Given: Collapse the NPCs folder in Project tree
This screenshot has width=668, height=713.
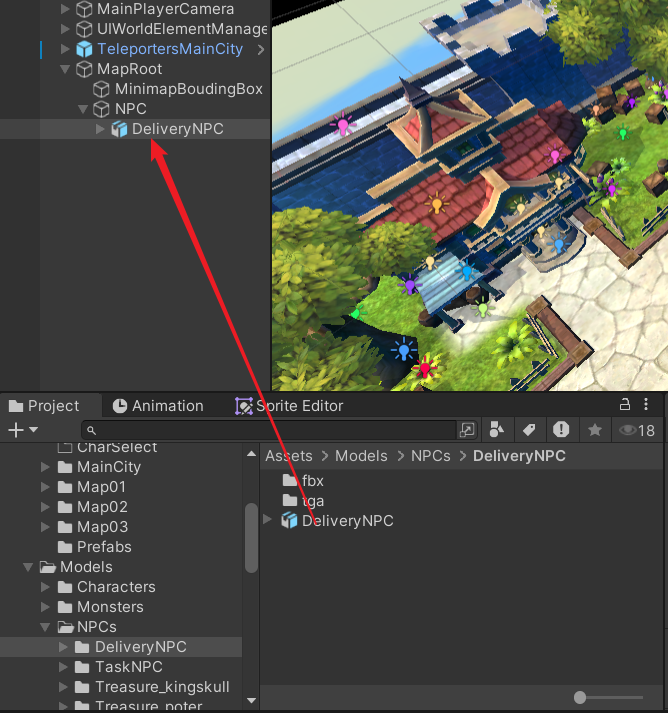Looking at the screenshot, I should (46, 627).
